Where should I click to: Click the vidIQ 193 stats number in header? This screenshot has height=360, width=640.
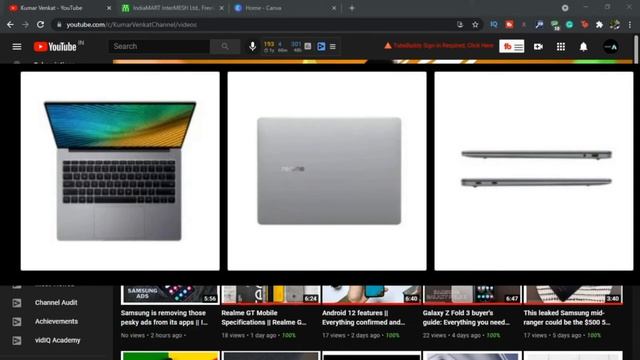coord(269,44)
